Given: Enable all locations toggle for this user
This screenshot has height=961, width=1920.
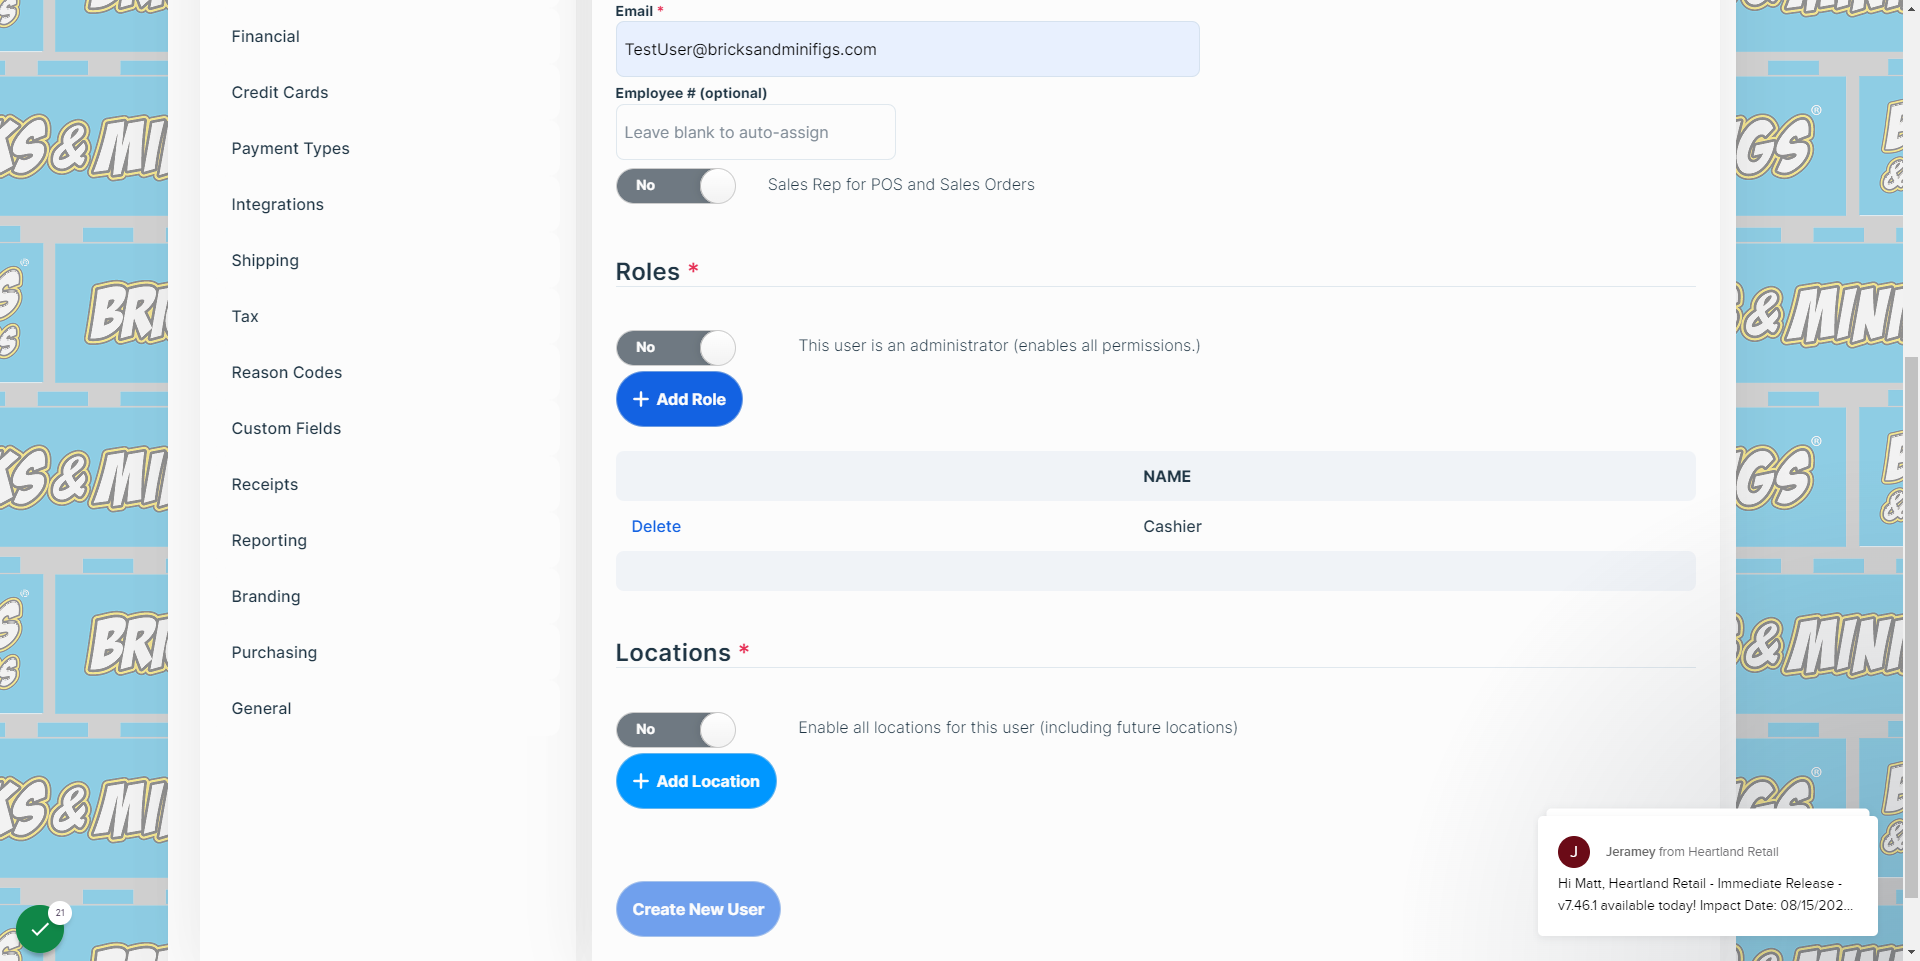Looking at the screenshot, I should pos(676,729).
